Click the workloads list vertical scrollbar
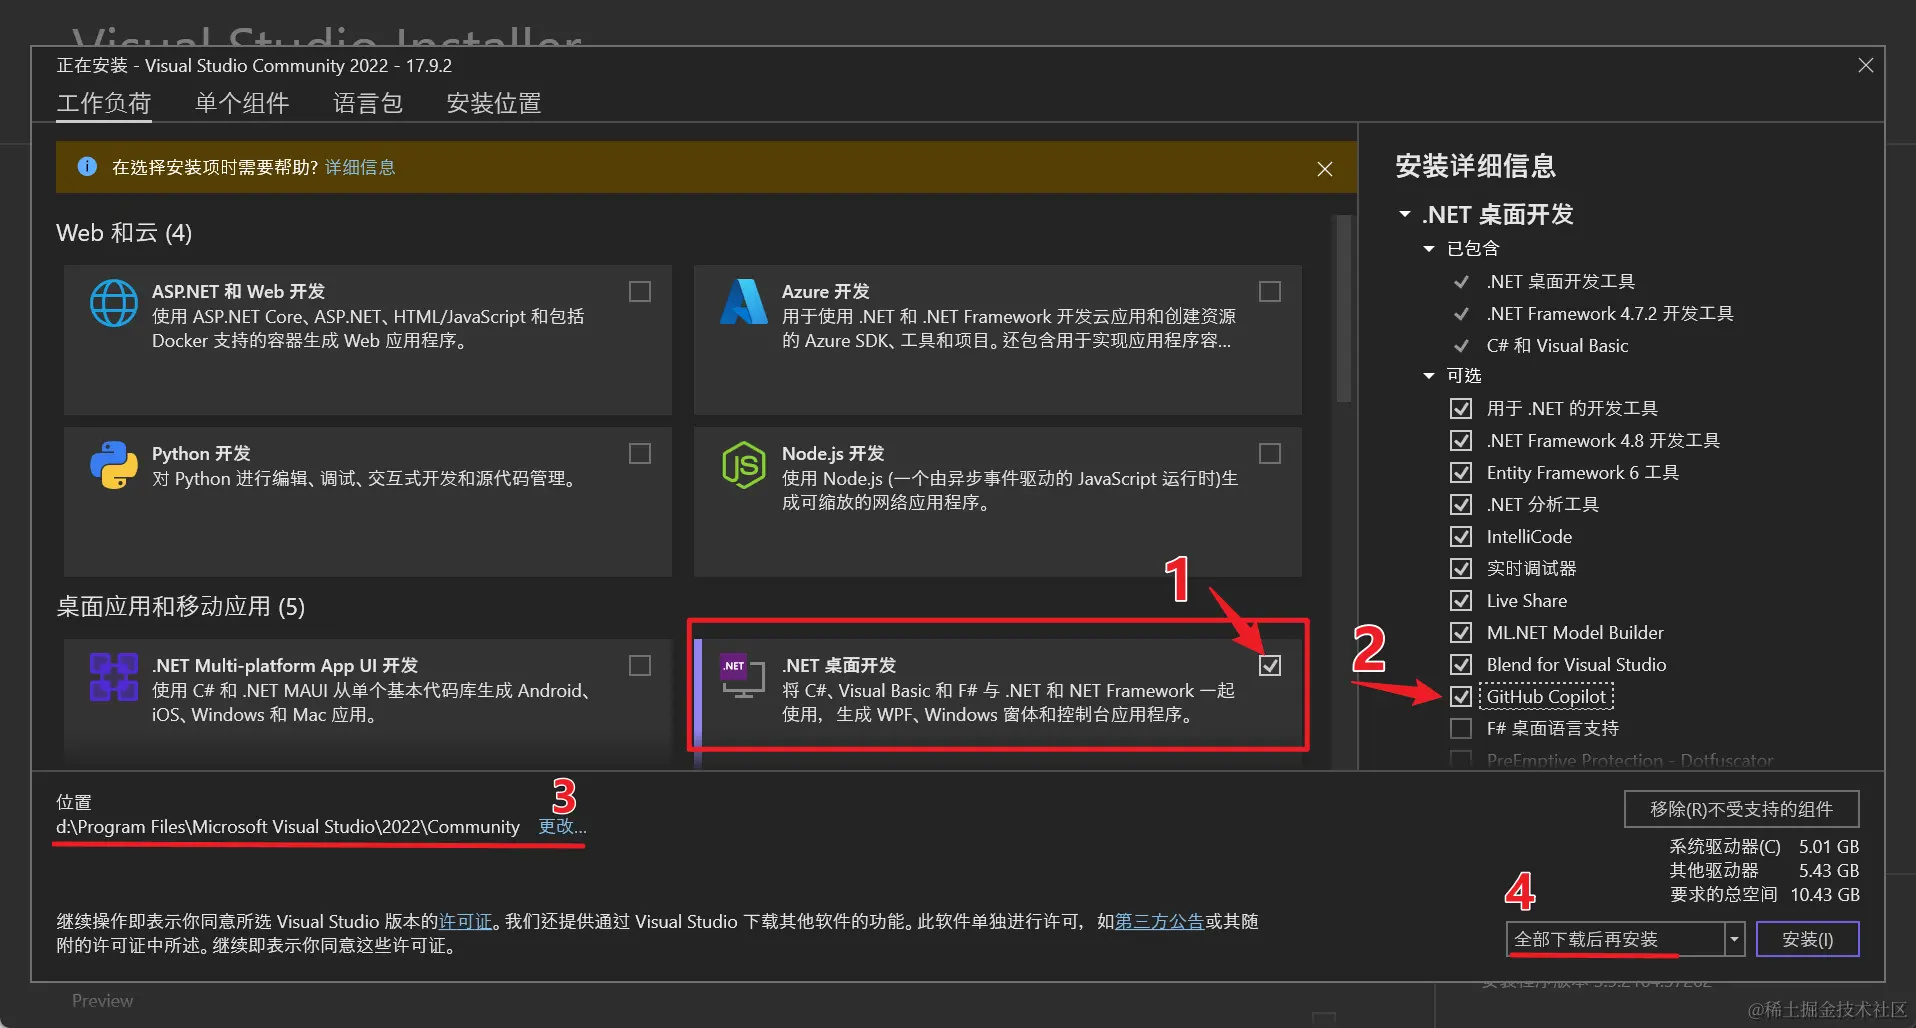The width and height of the screenshot is (1916, 1028). click(x=1344, y=308)
